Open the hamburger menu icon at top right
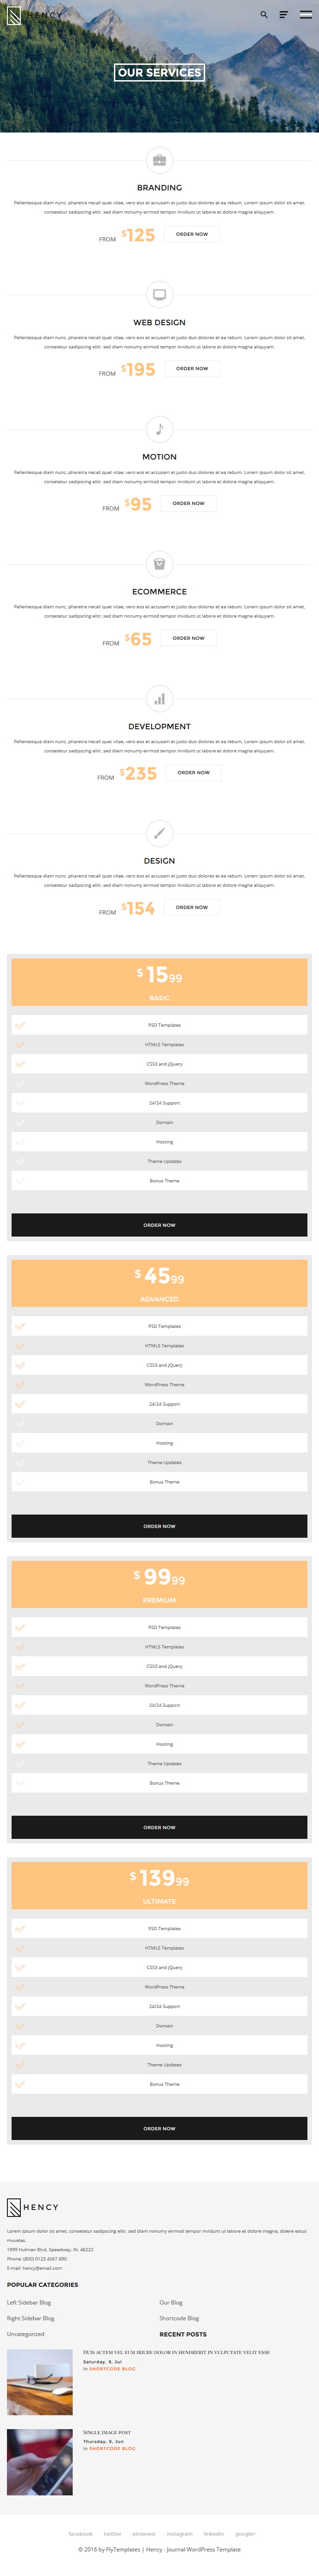Screen dimensions: 319x2576 click(x=305, y=15)
